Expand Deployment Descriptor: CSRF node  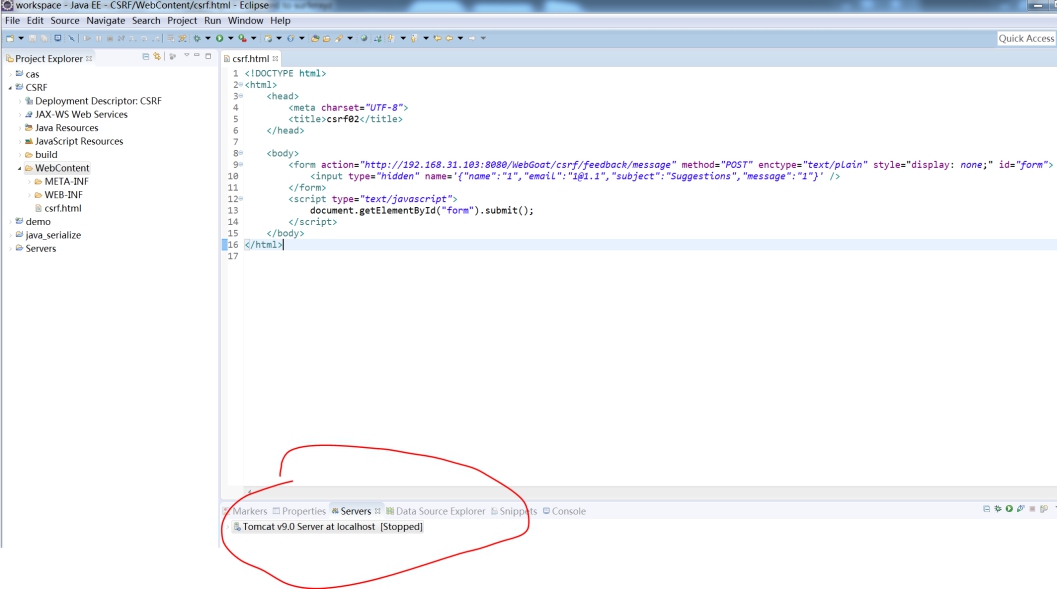coord(20,101)
